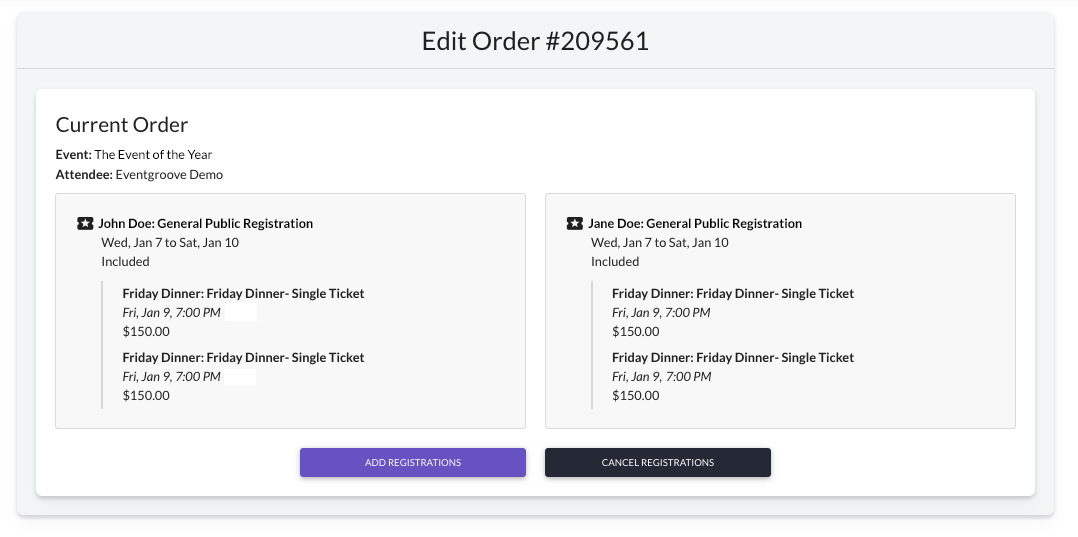Click the Cancel Registrations button

(658, 463)
